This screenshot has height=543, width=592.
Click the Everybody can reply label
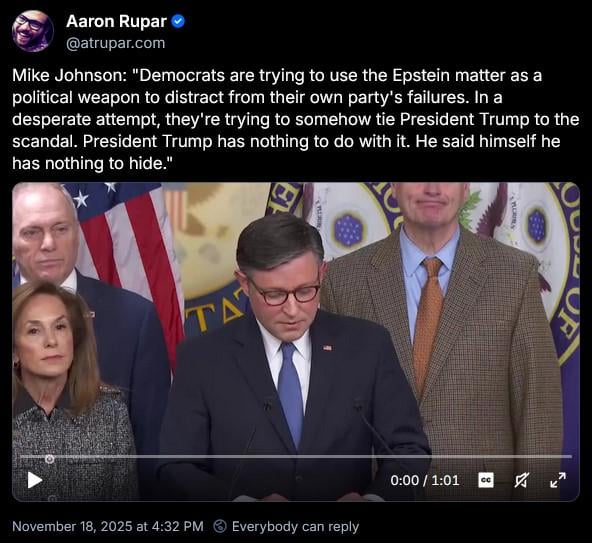click(295, 526)
